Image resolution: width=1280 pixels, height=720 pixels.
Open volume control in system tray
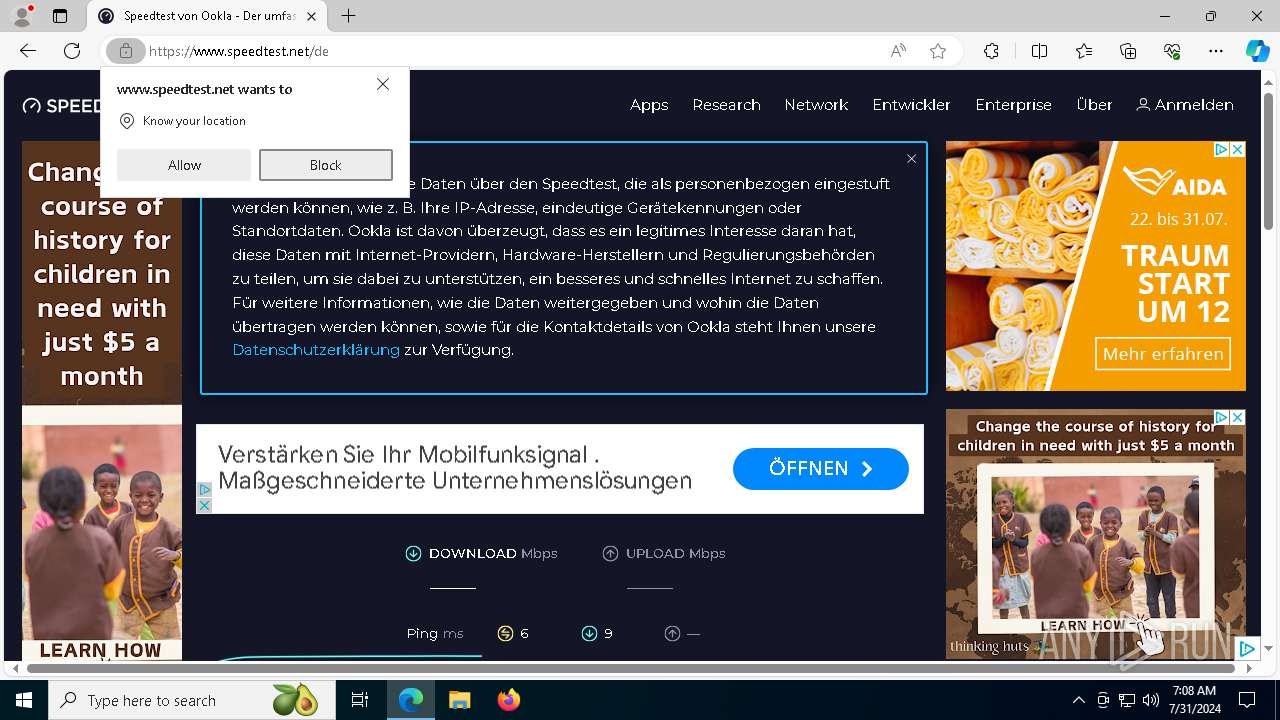1151,700
